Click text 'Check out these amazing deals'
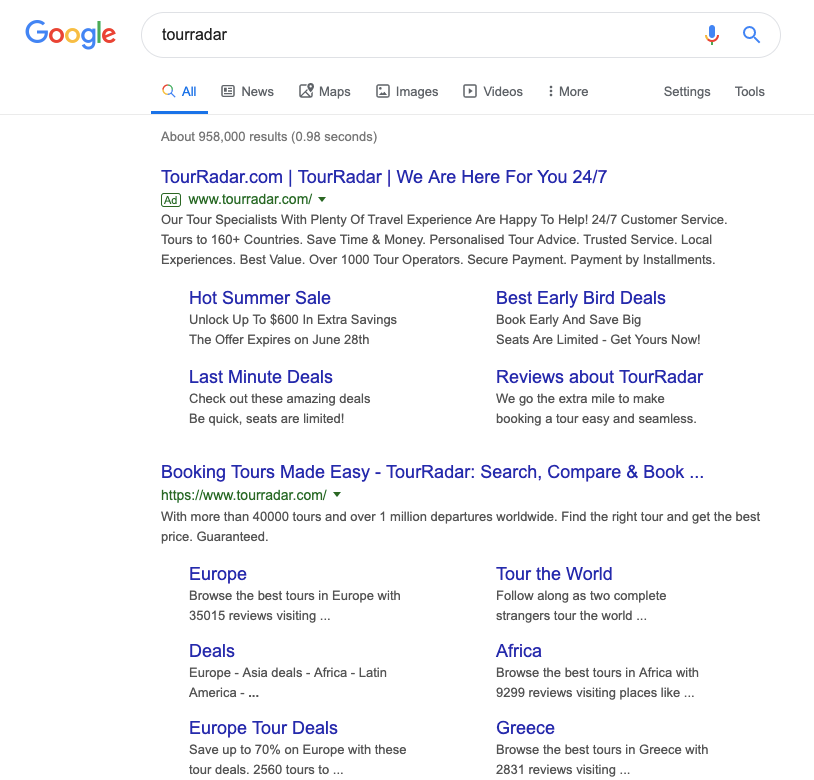 point(279,399)
